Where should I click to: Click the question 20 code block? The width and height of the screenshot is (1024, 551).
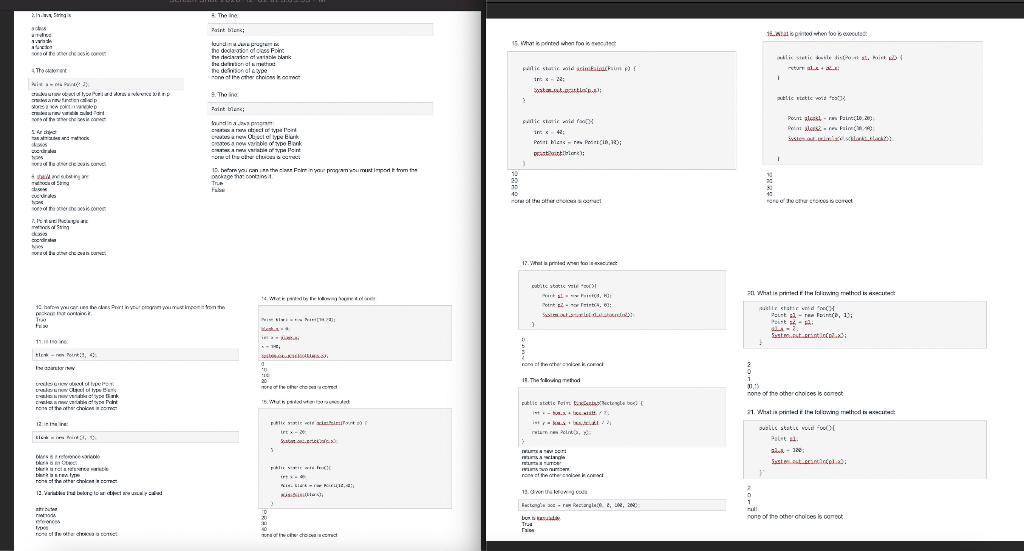[865, 324]
